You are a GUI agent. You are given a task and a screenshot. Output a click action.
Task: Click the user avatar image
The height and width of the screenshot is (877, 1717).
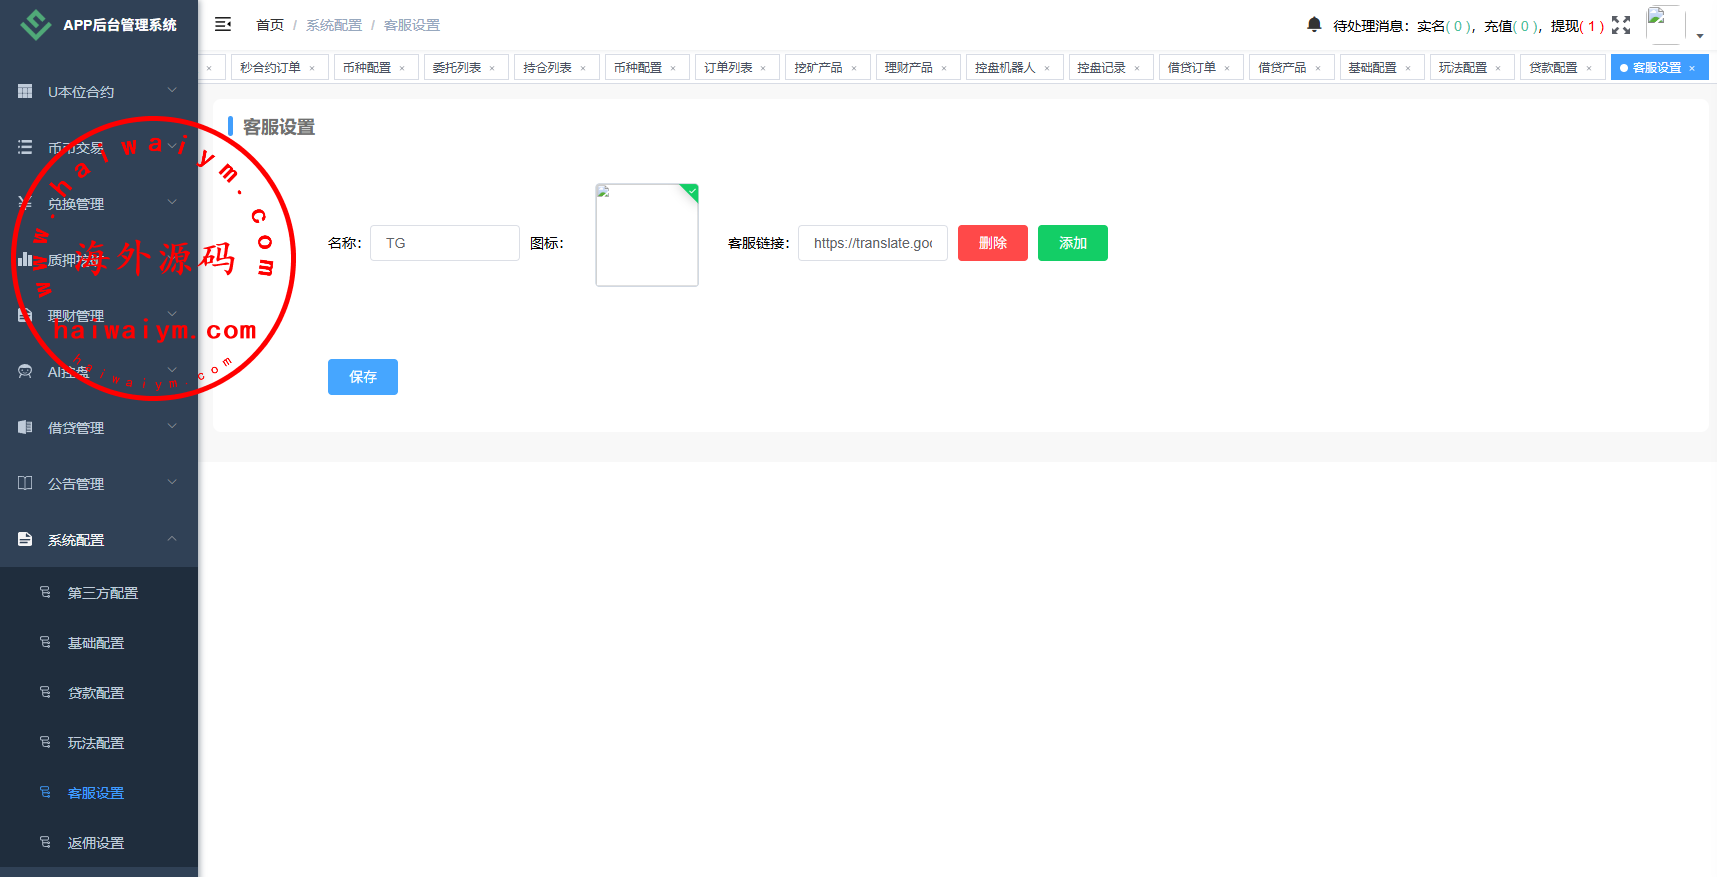(x=1664, y=24)
